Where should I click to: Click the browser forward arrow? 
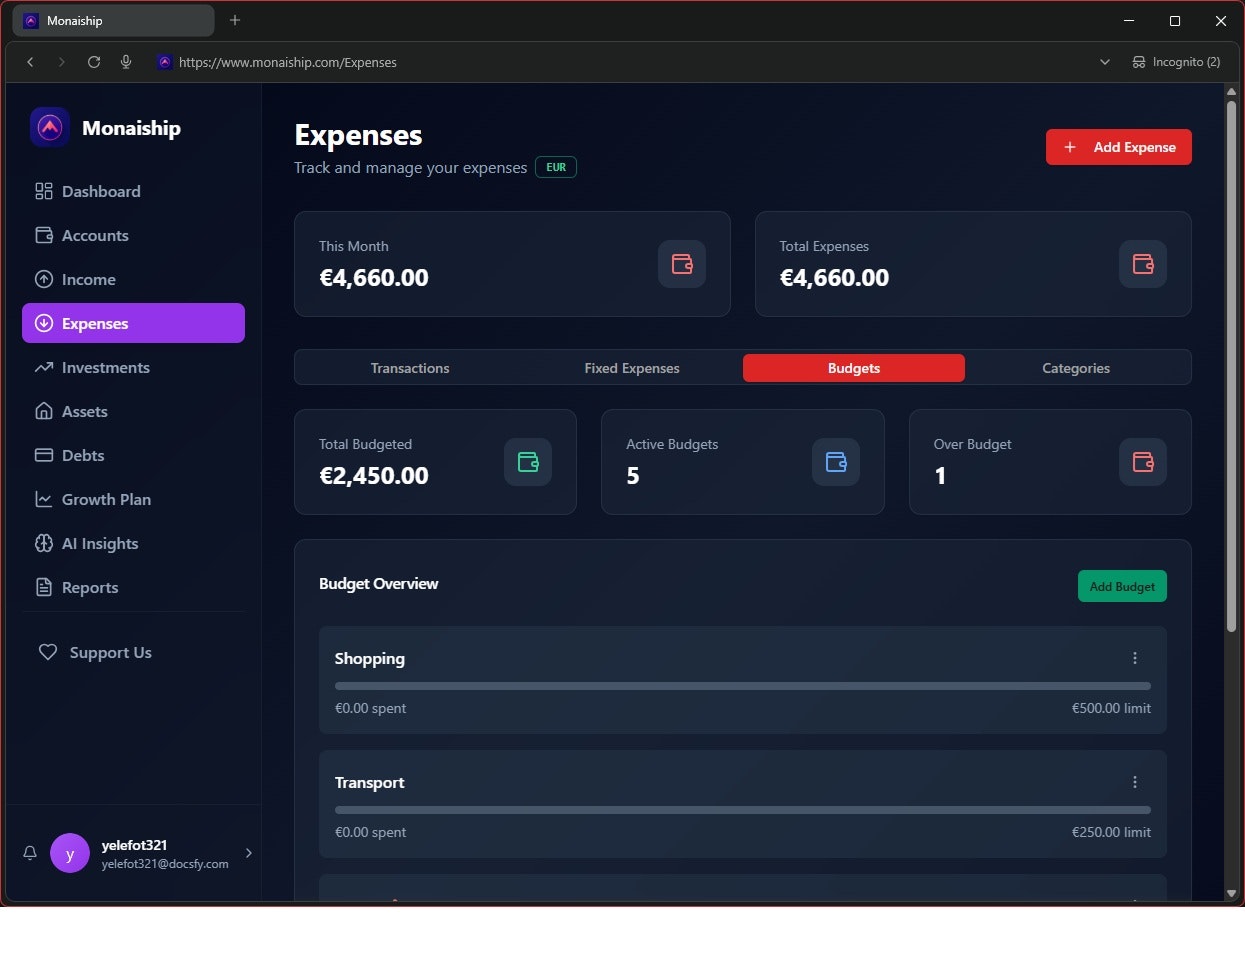(x=62, y=62)
